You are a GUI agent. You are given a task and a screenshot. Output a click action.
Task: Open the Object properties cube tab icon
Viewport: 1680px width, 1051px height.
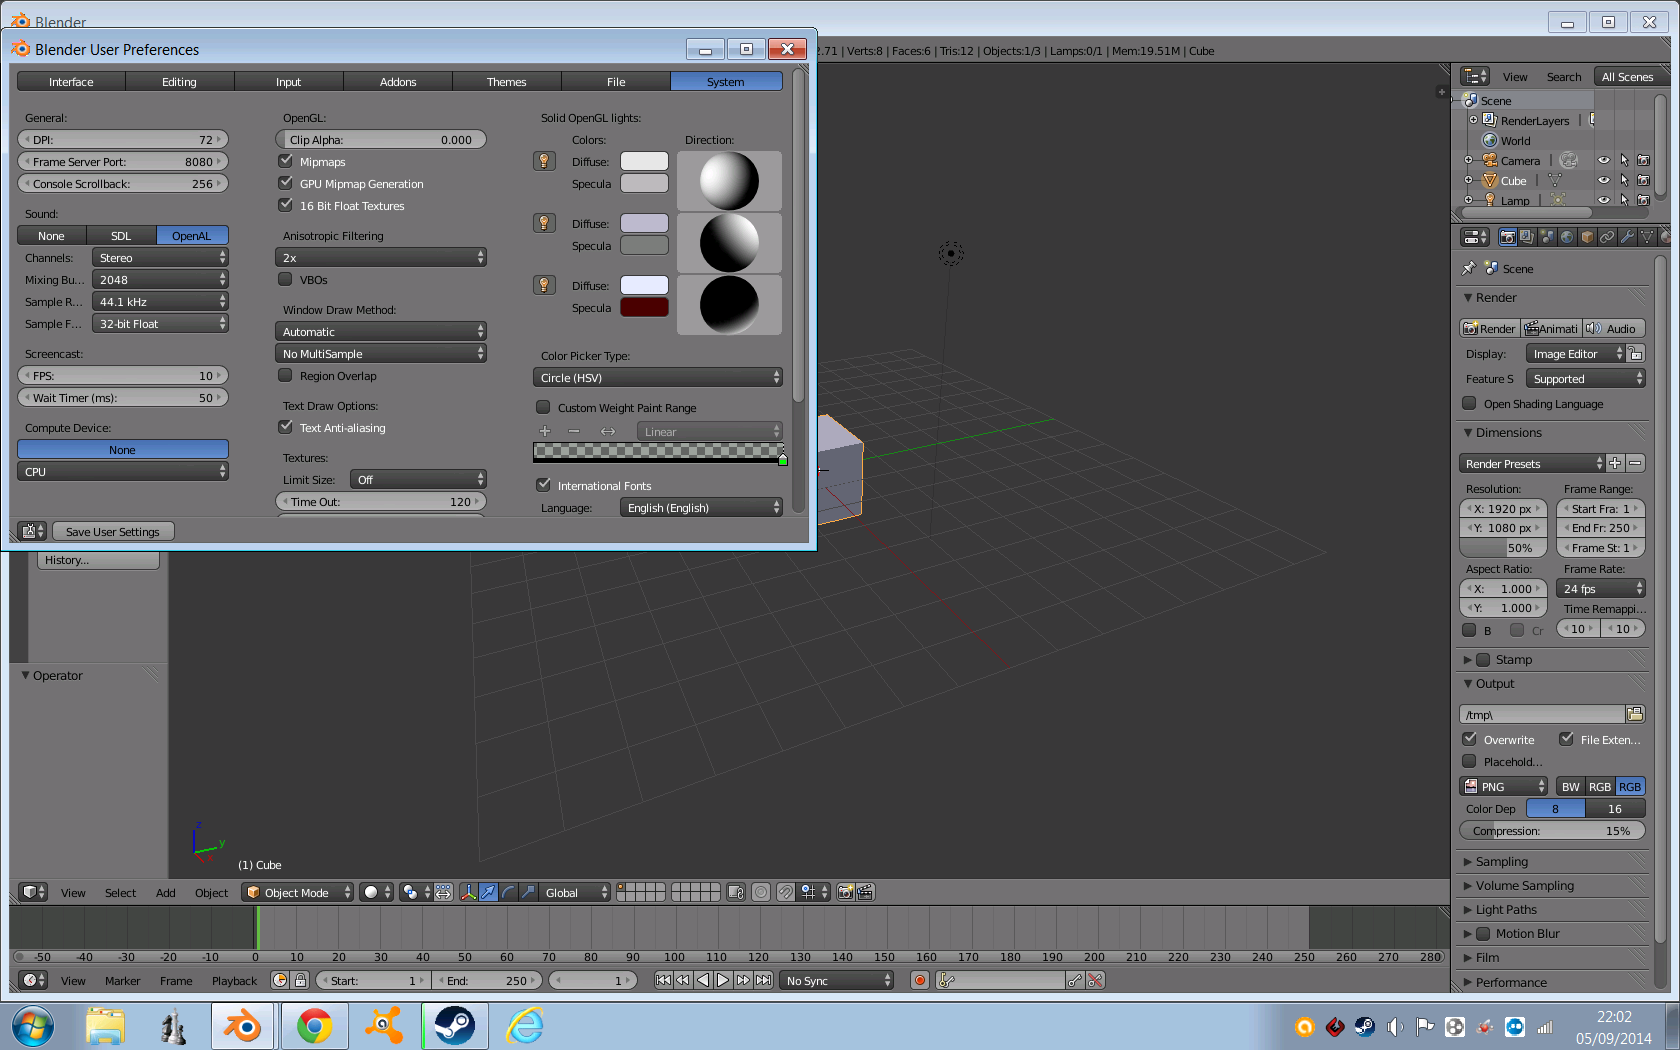[x=1587, y=237]
